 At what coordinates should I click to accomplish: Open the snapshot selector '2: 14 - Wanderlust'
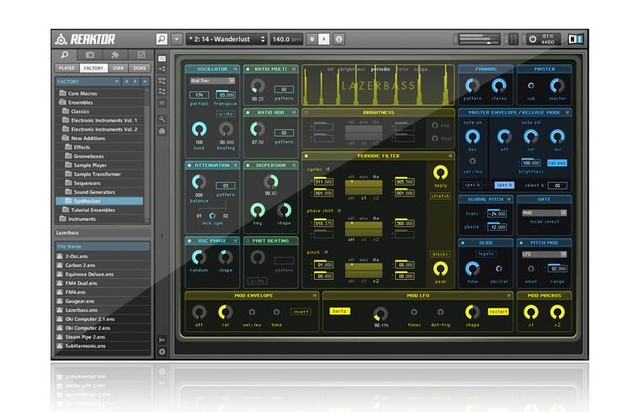point(226,39)
